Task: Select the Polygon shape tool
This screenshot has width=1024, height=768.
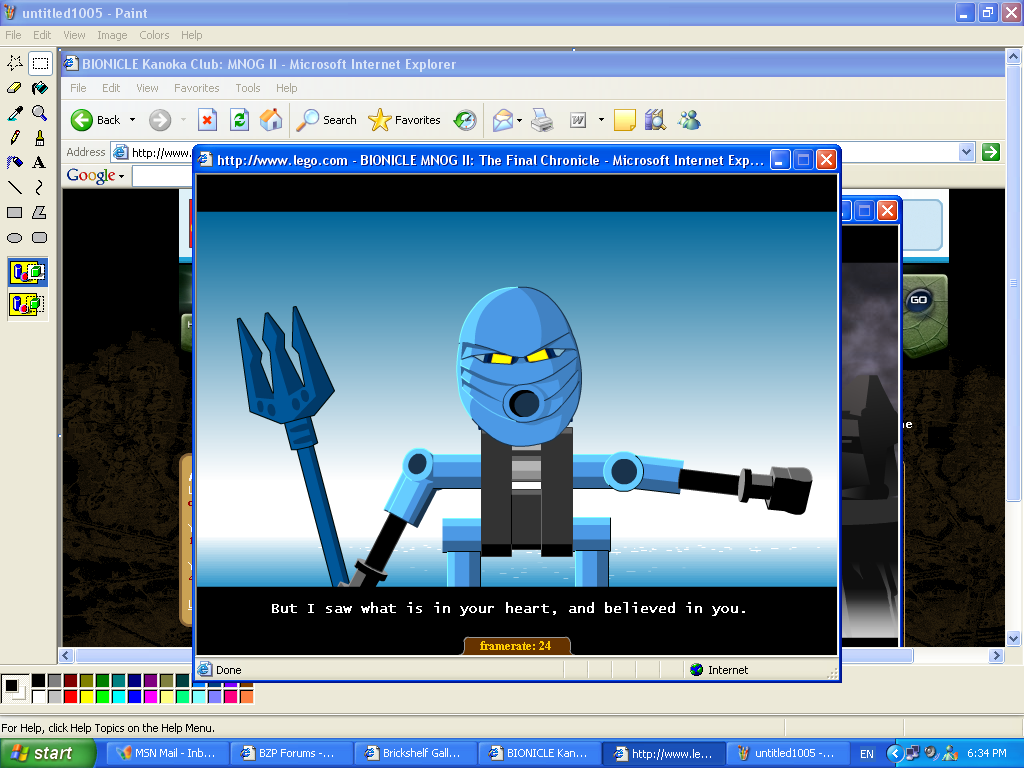Action: 40,212
